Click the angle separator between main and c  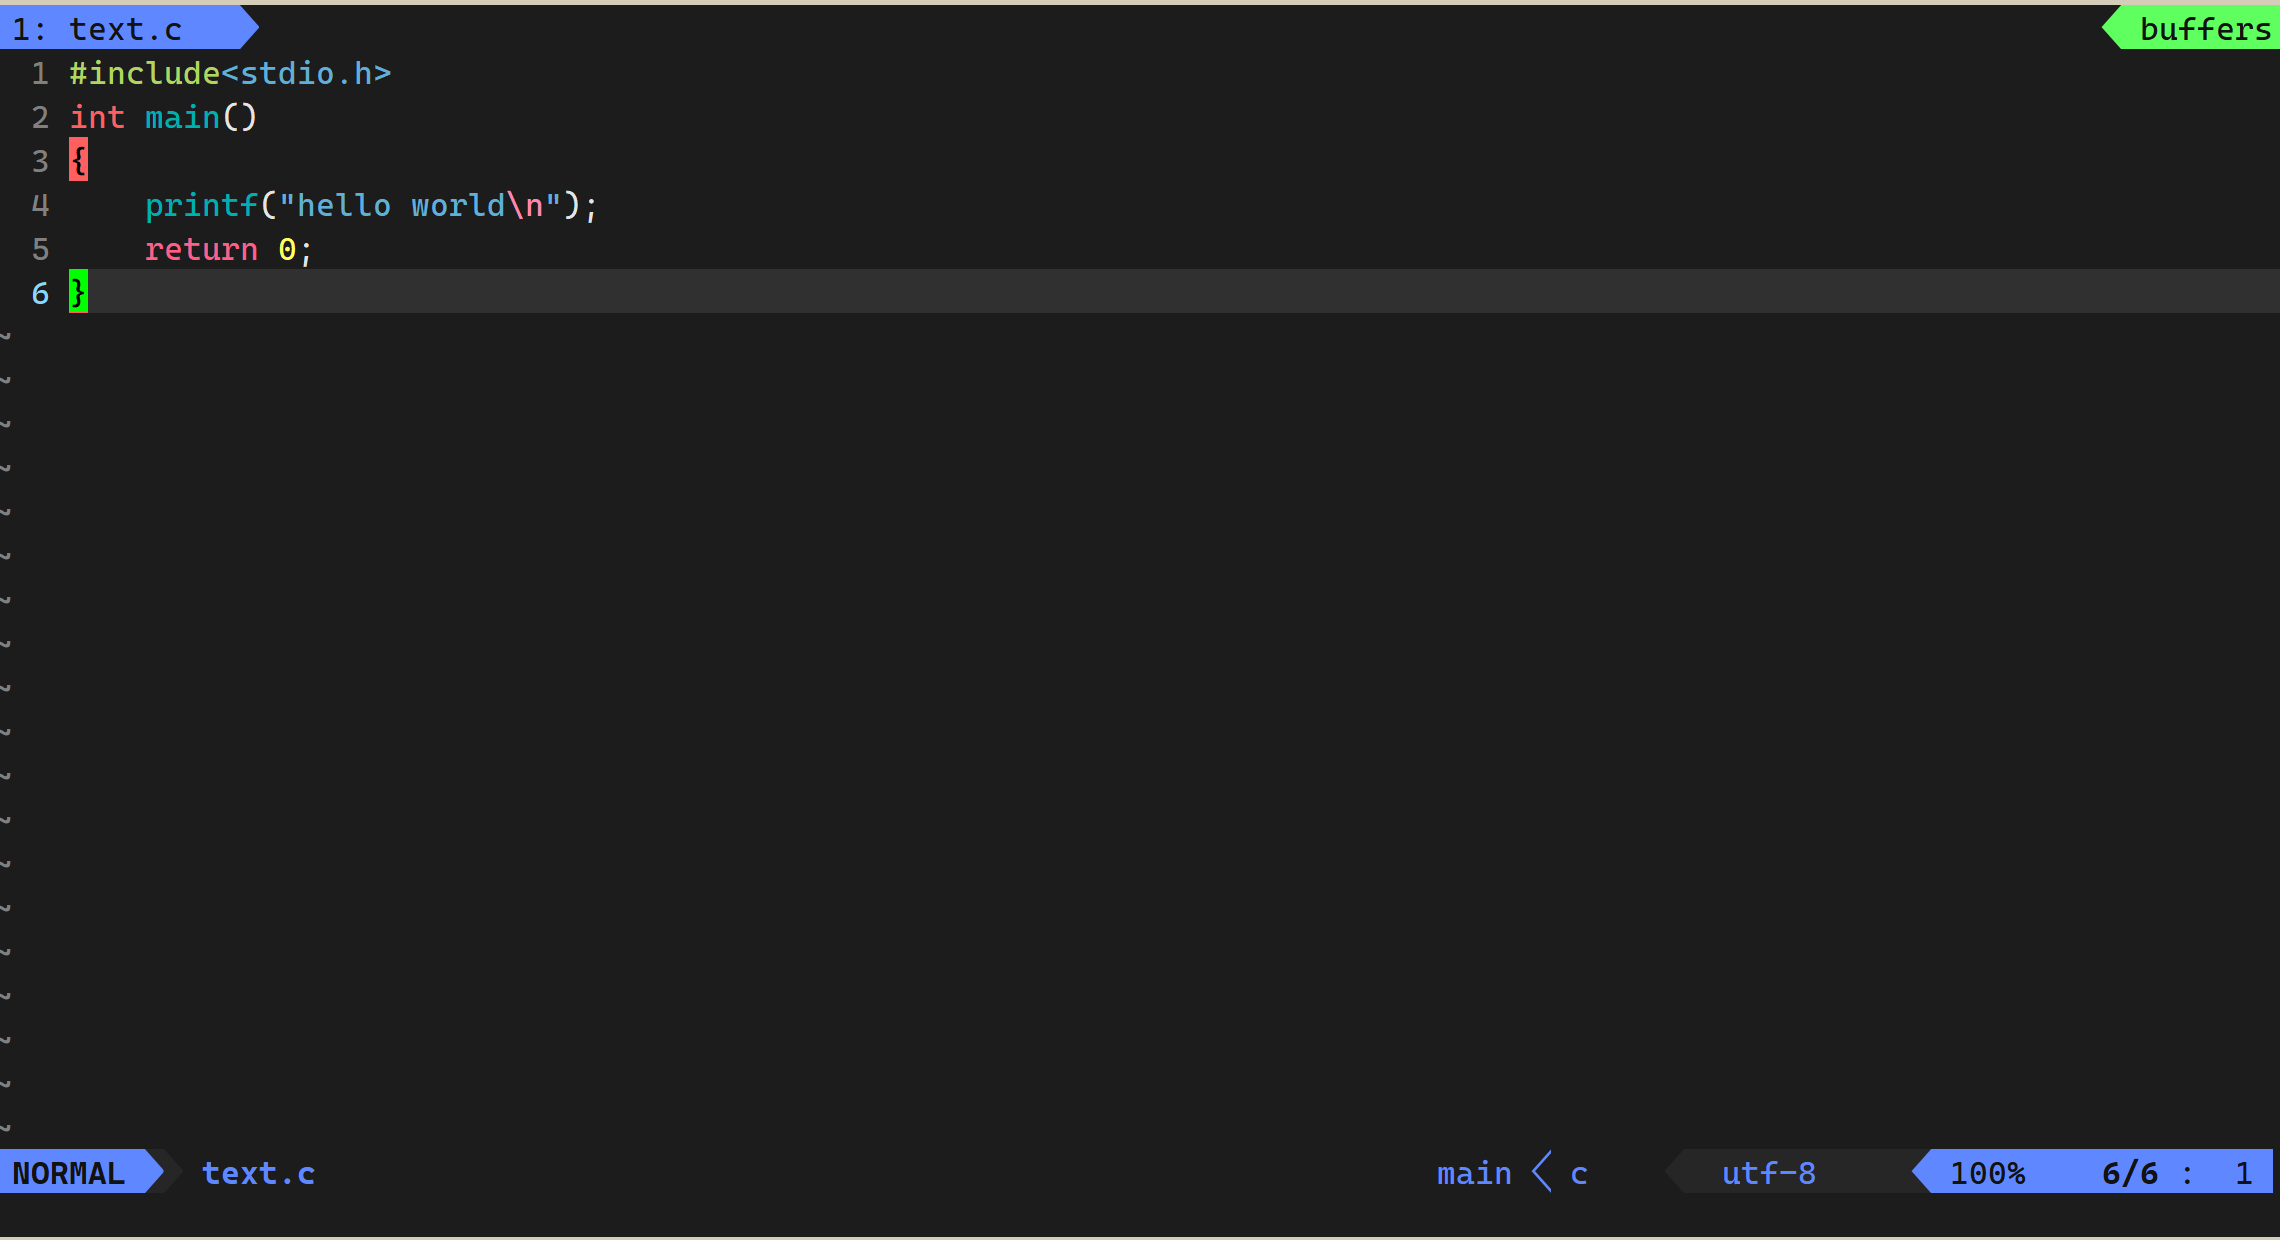pos(1541,1172)
